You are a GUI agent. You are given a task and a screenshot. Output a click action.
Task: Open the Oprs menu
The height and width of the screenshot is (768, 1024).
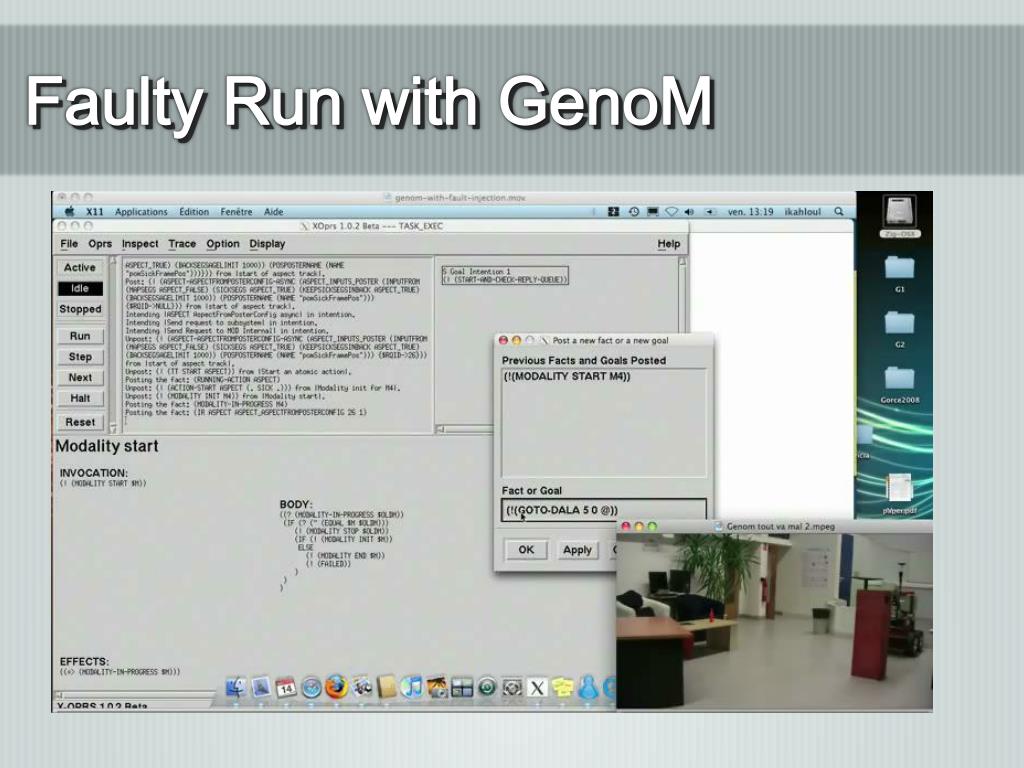coord(100,244)
